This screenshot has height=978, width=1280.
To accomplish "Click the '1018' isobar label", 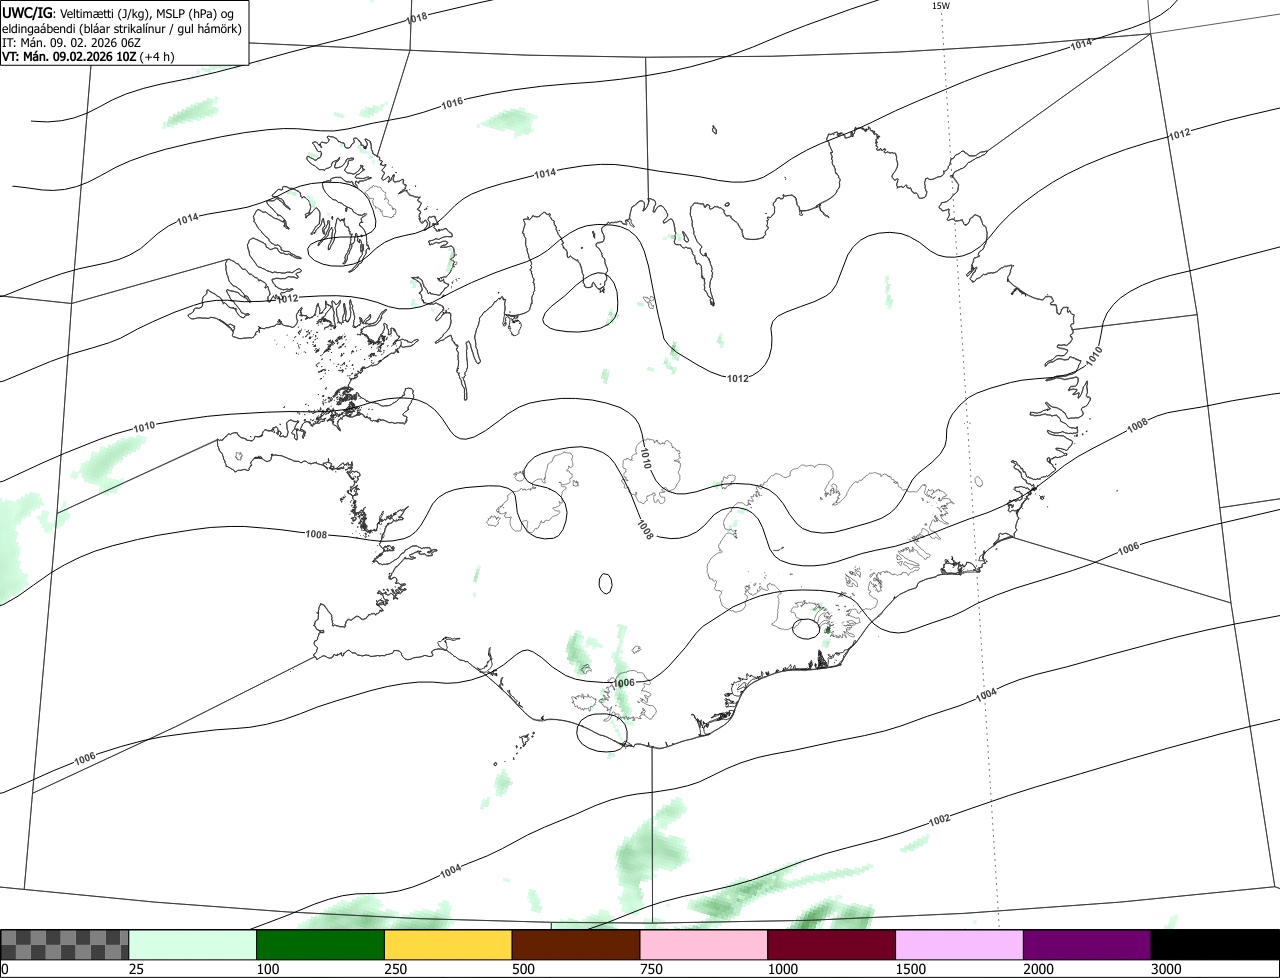I will point(418,18).
